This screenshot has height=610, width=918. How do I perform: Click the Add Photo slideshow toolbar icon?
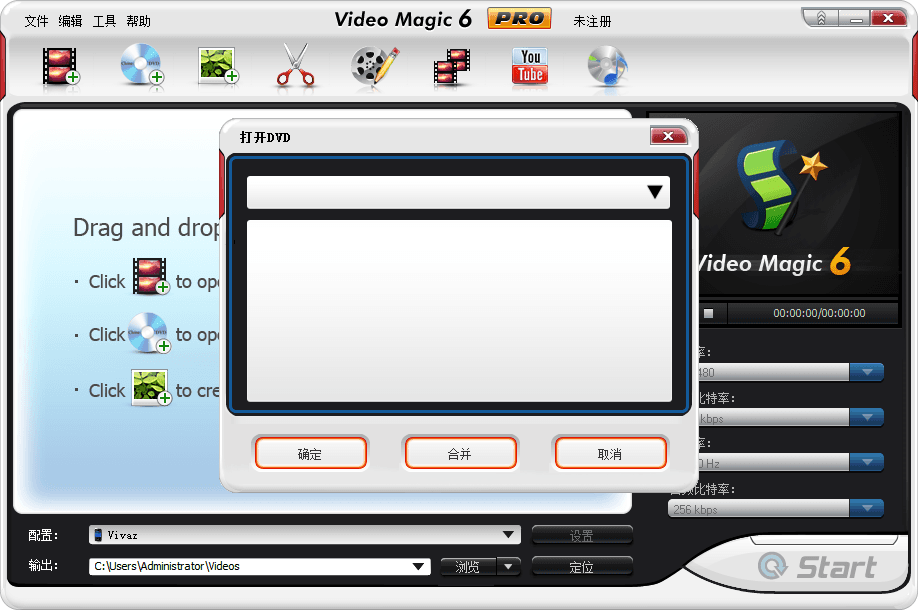(x=218, y=66)
